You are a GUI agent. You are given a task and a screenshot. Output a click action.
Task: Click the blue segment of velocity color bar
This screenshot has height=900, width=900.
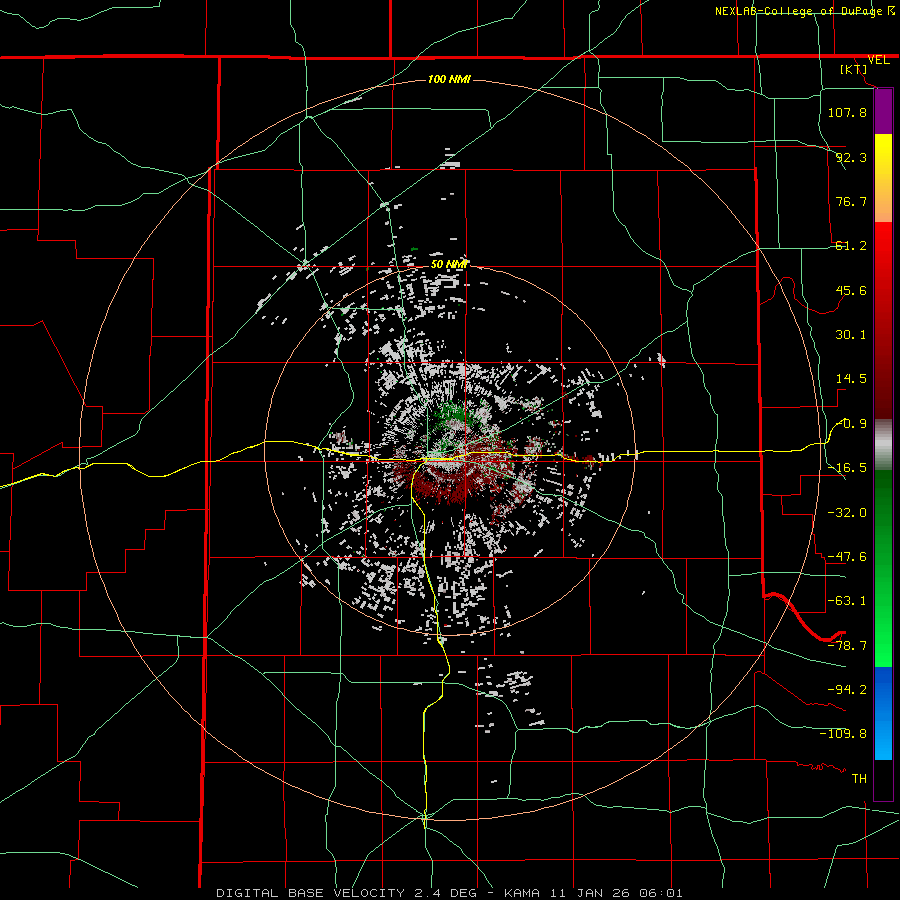883,713
